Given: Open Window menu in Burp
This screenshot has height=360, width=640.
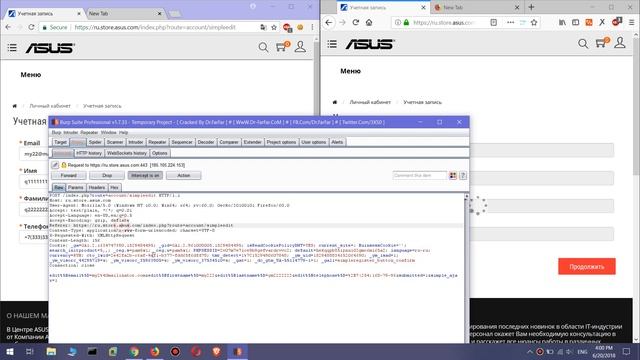Looking at the screenshot, I should pyautogui.click(x=109, y=133).
